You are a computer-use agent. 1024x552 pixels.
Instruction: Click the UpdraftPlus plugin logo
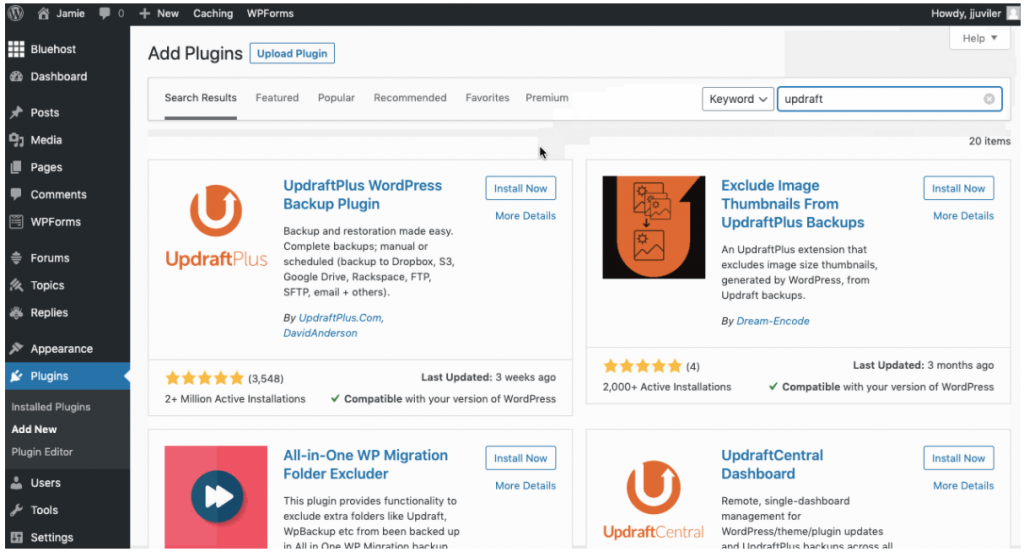click(216, 227)
